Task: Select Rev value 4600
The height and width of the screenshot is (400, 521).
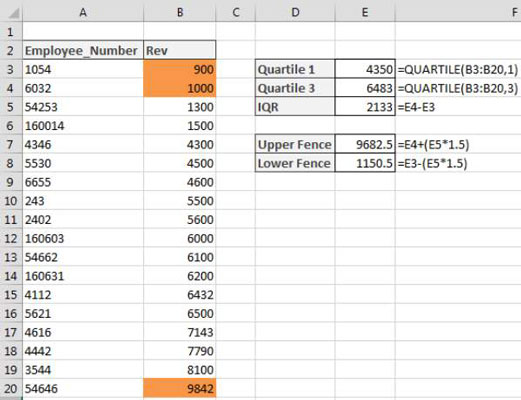Action: (180, 182)
